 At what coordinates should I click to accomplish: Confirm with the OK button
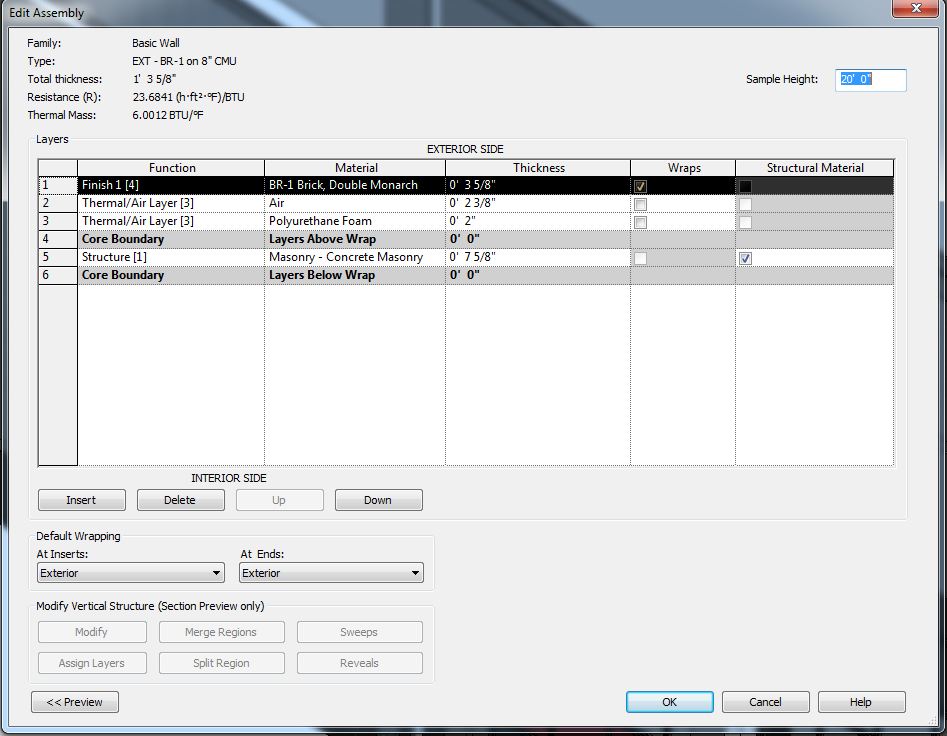click(x=670, y=702)
